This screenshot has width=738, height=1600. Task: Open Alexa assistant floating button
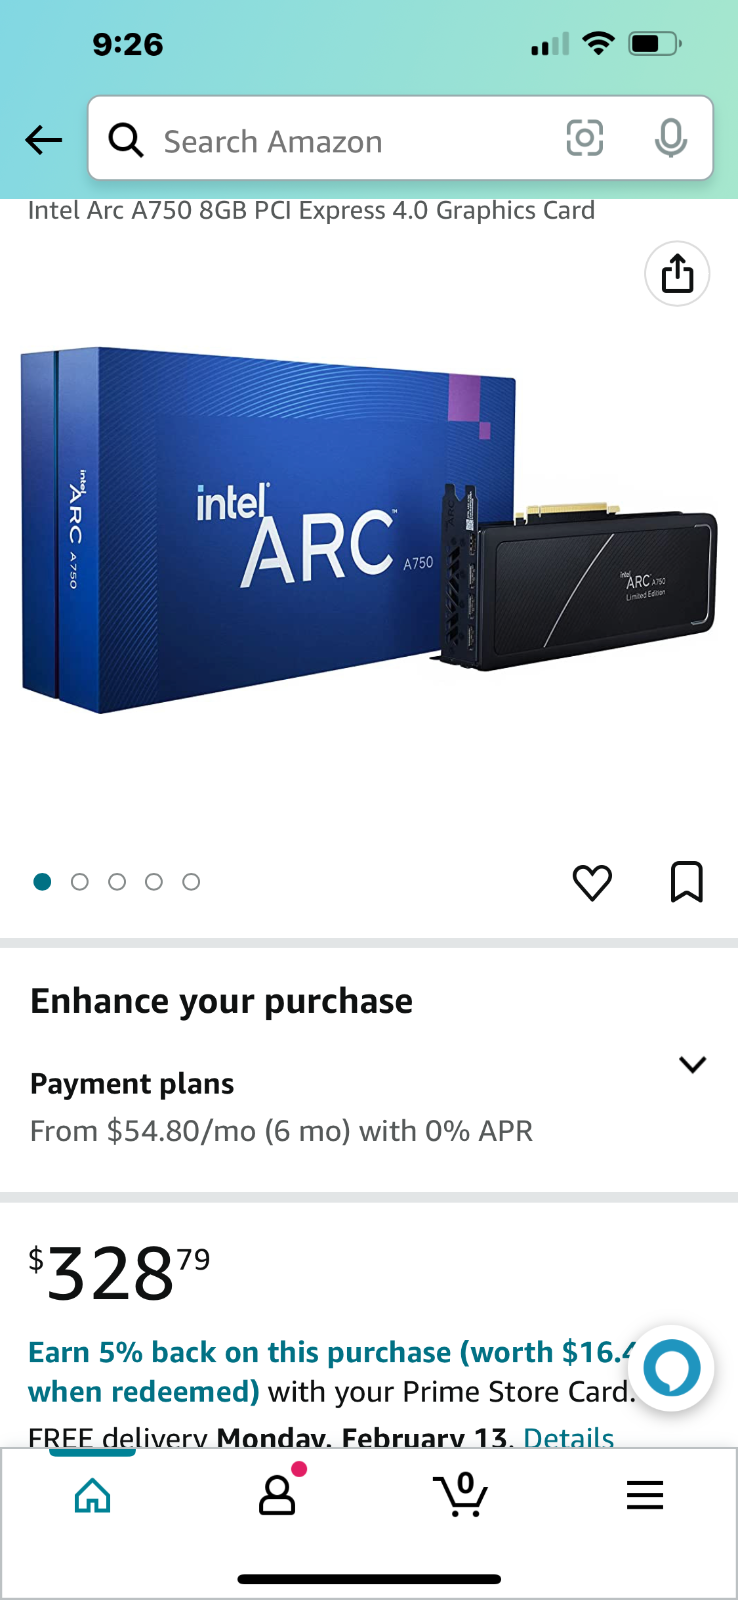point(672,1368)
